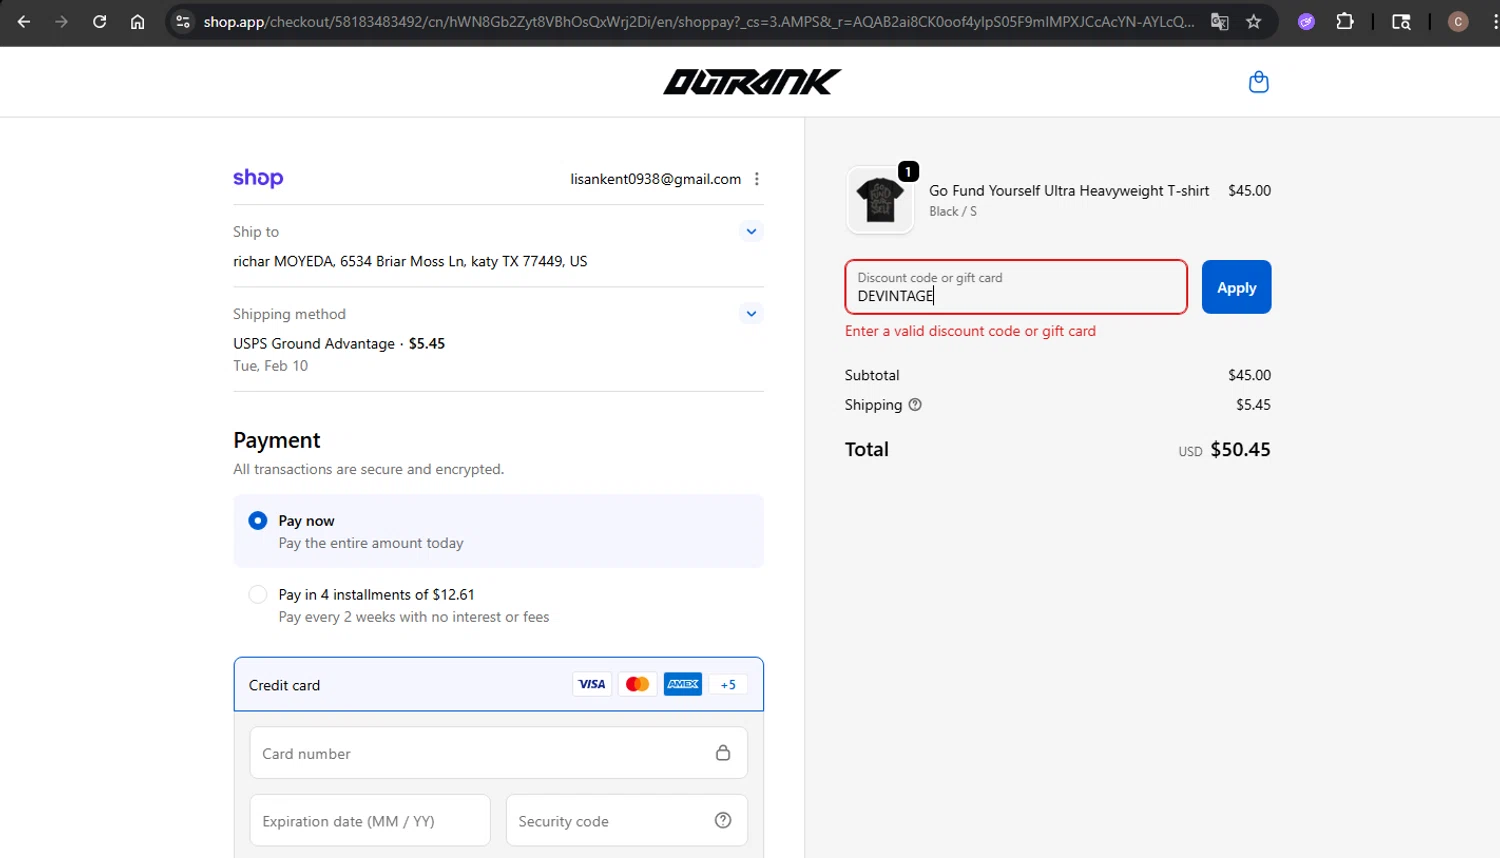Click the lock icon in card number
Image resolution: width=1500 pixels, height=858 pixels.
(723, 753)
